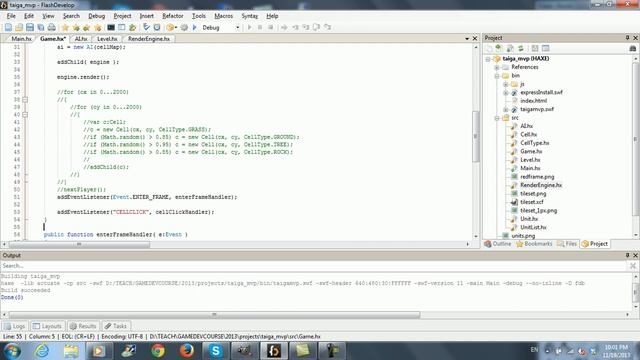Open the Logs bottom tab

15,326
